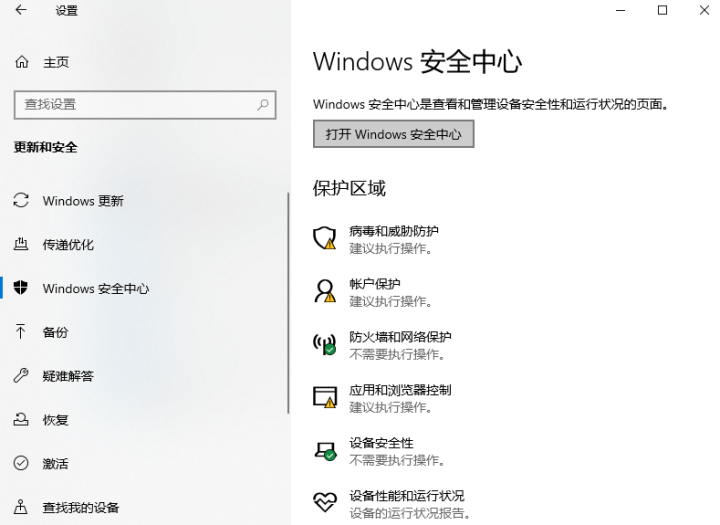Go to the 恢复 settings page
The image size is (720, 525).
(x=56, y=420)
